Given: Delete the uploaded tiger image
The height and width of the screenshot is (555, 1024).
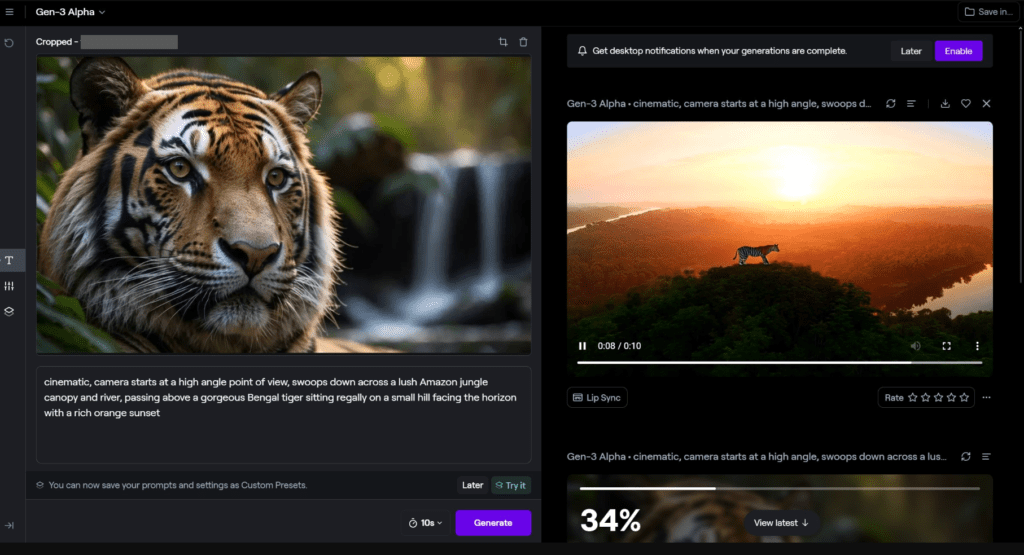Looking at the screenshot, I should pos(523,42).
